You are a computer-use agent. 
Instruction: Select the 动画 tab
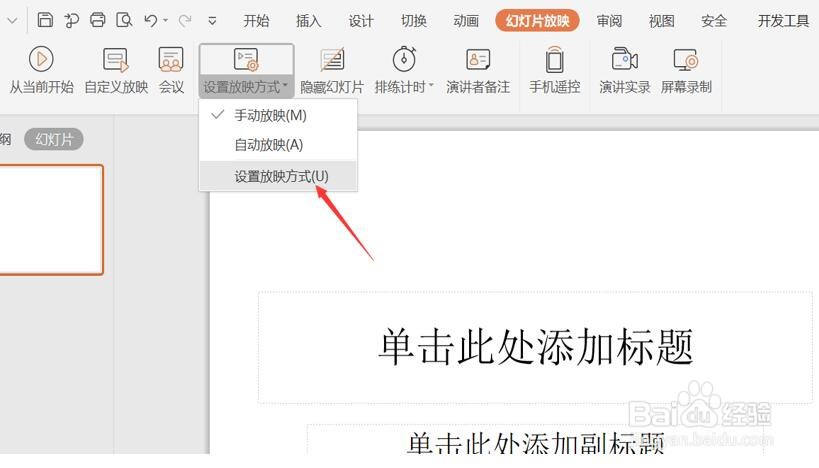(466, 21)
